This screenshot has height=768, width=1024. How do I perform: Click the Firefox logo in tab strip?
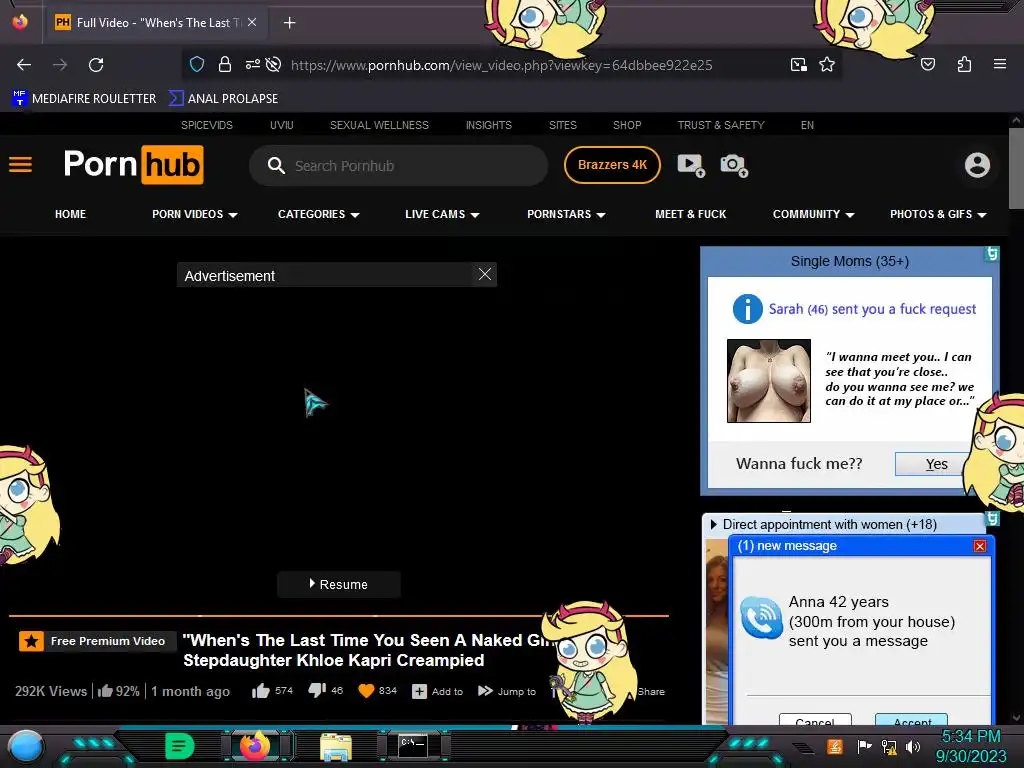click(x=20, y=22)
